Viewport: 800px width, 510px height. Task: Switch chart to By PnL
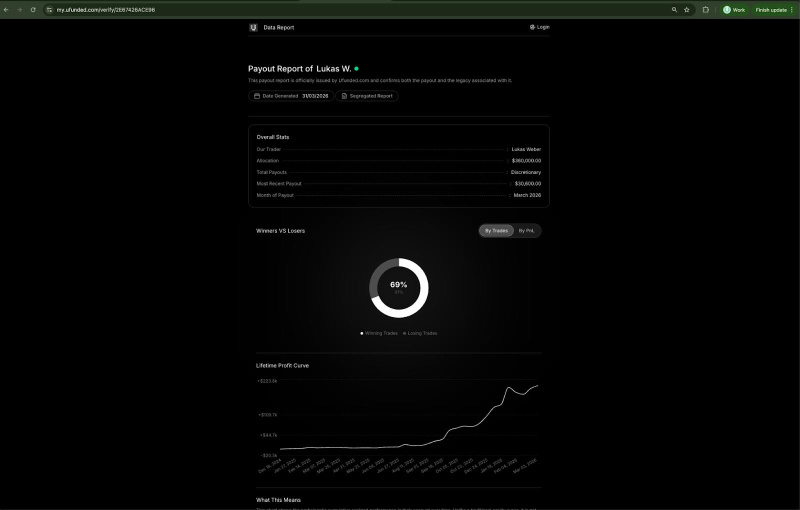(x=526, y=231)
